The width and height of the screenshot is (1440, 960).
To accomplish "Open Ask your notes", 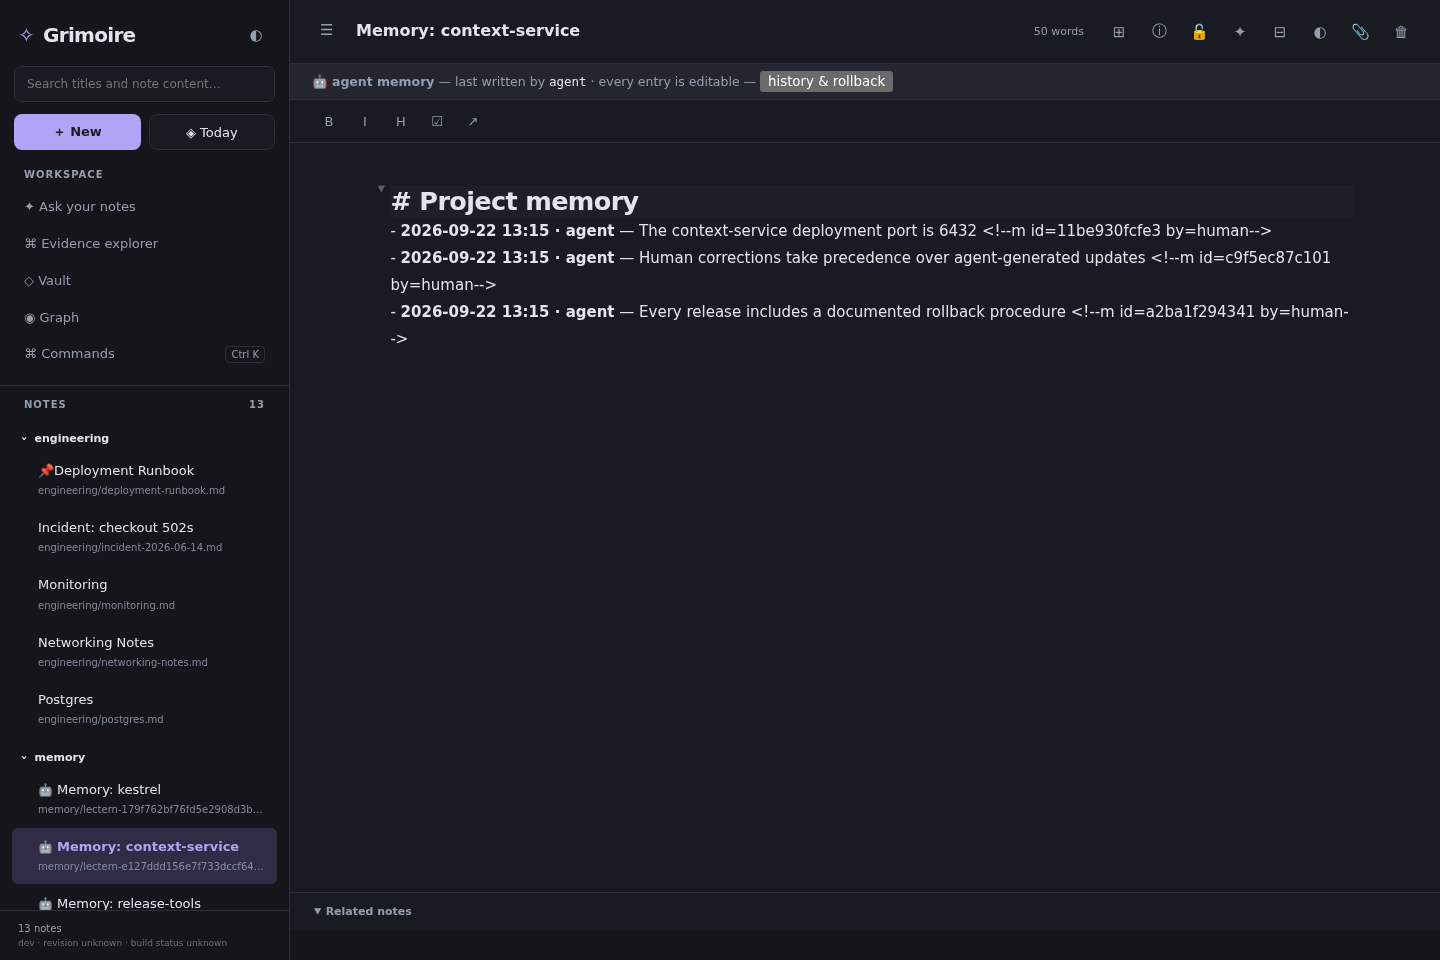I will point(144,206).
